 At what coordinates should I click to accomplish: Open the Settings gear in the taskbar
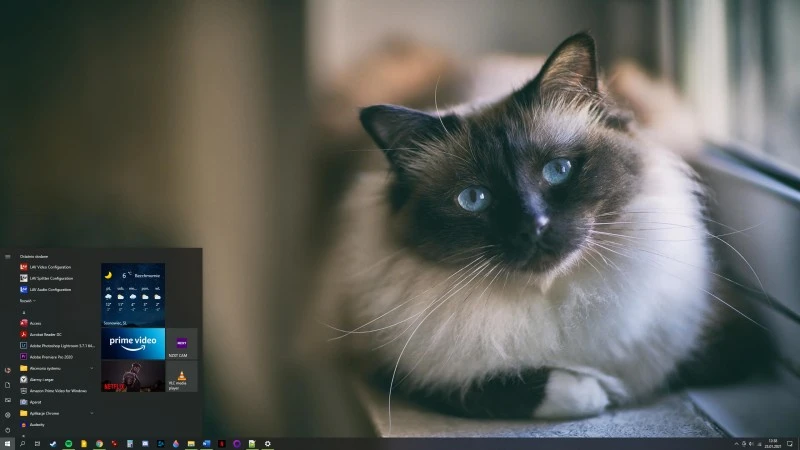(267, 444)
